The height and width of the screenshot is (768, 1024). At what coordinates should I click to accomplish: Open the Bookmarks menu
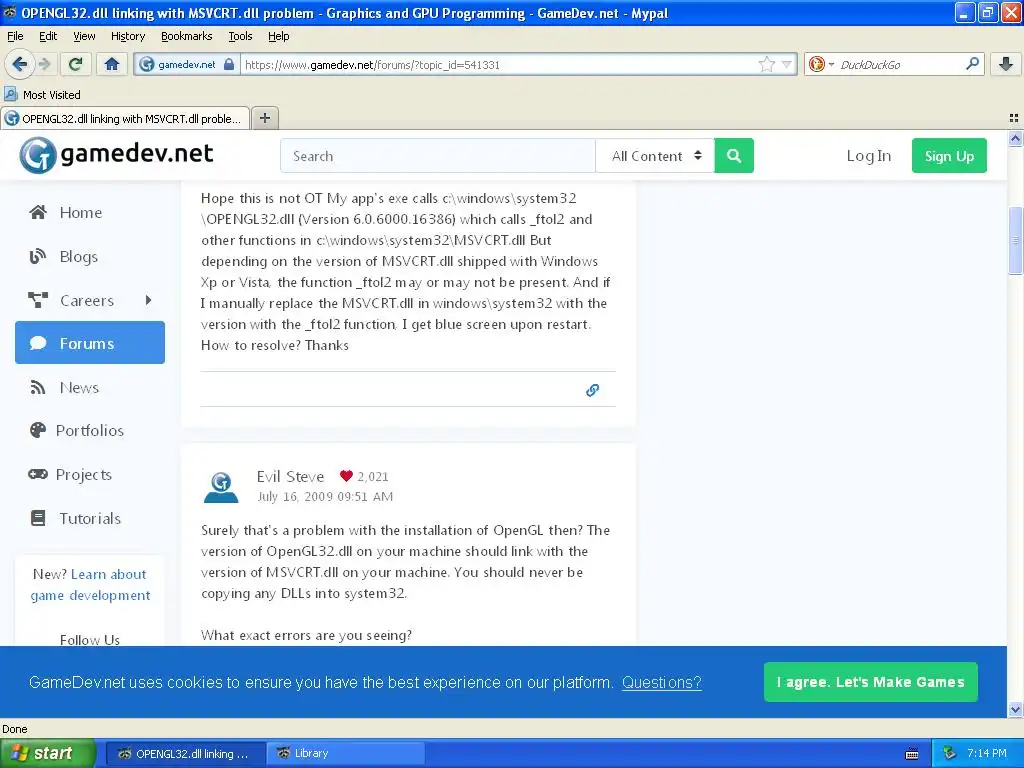click(186, 36)
